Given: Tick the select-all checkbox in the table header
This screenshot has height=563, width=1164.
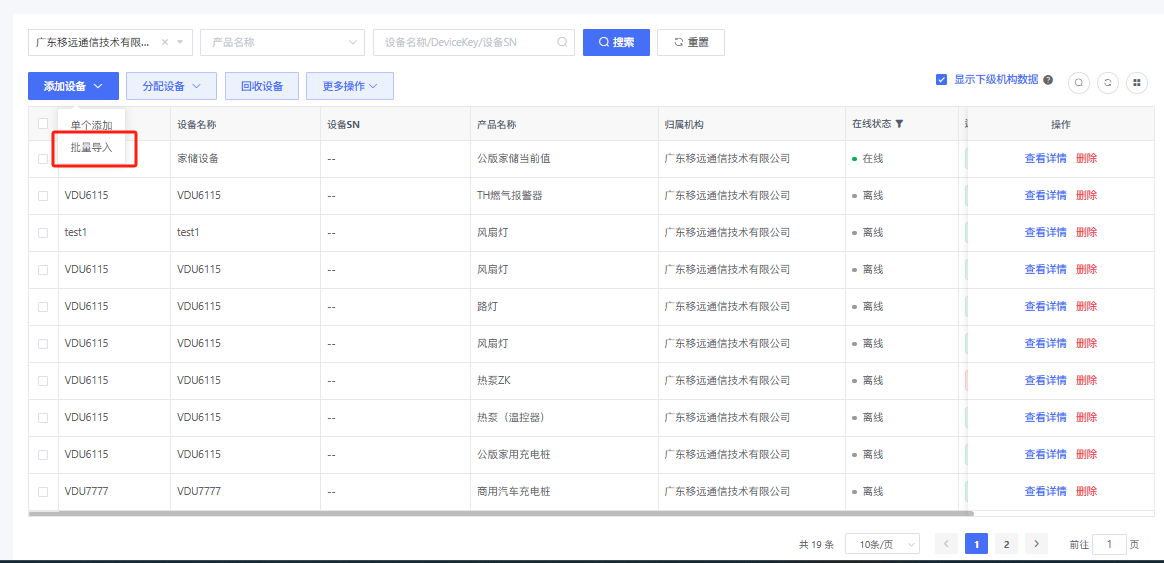Looking at the screenshot, I should (43, 124).
